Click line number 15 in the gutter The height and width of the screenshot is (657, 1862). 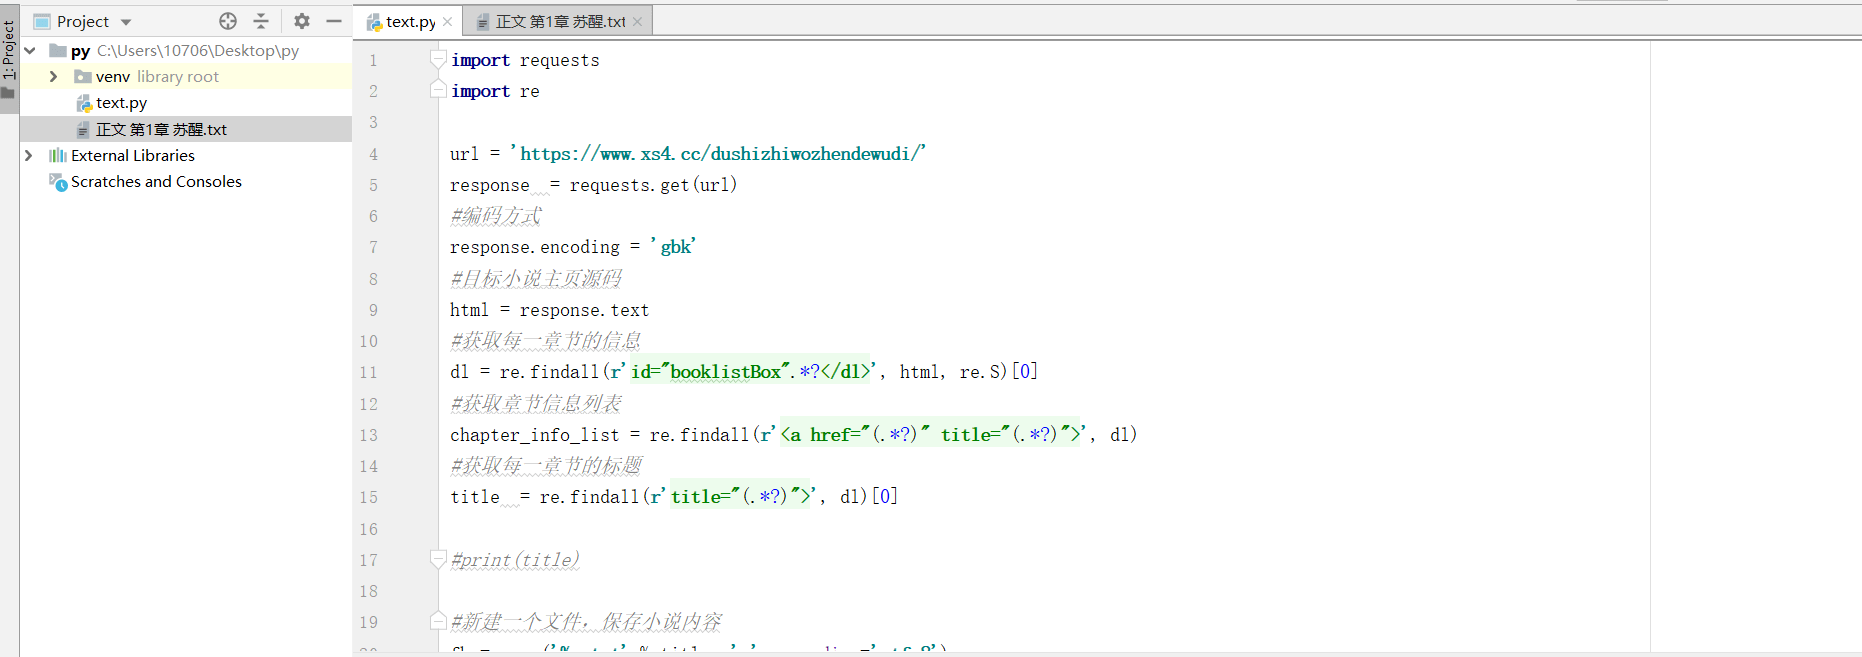pyautogui.click(x=369, y=497)
